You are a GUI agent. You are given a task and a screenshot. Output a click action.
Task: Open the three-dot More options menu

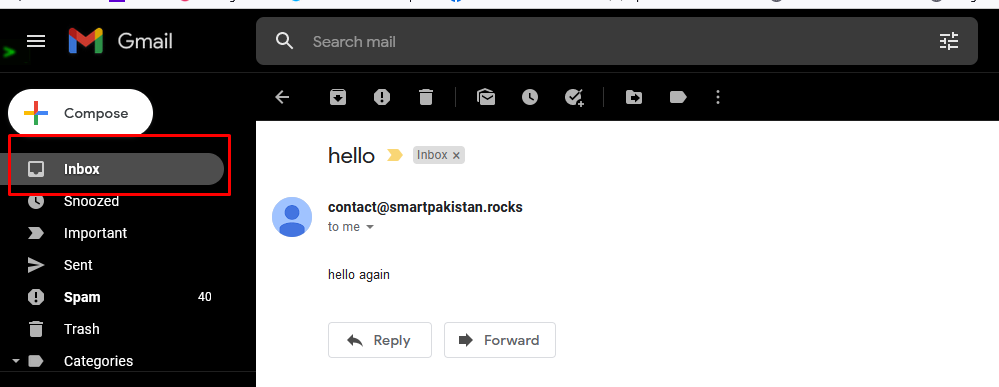click(x=718, y=97)
